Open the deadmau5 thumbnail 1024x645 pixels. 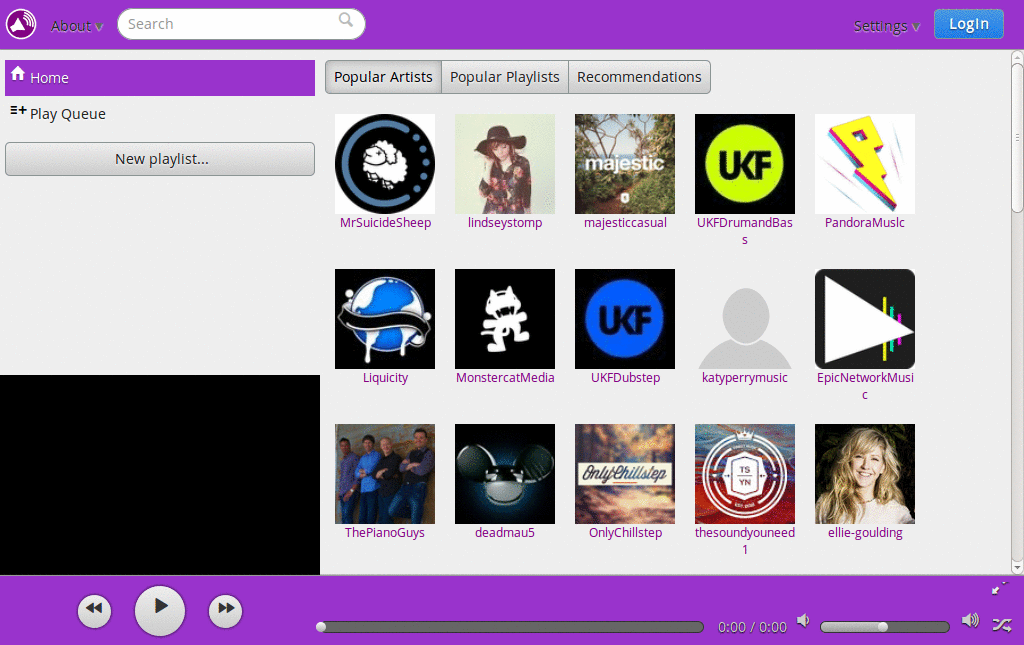[x=505, y=474]
